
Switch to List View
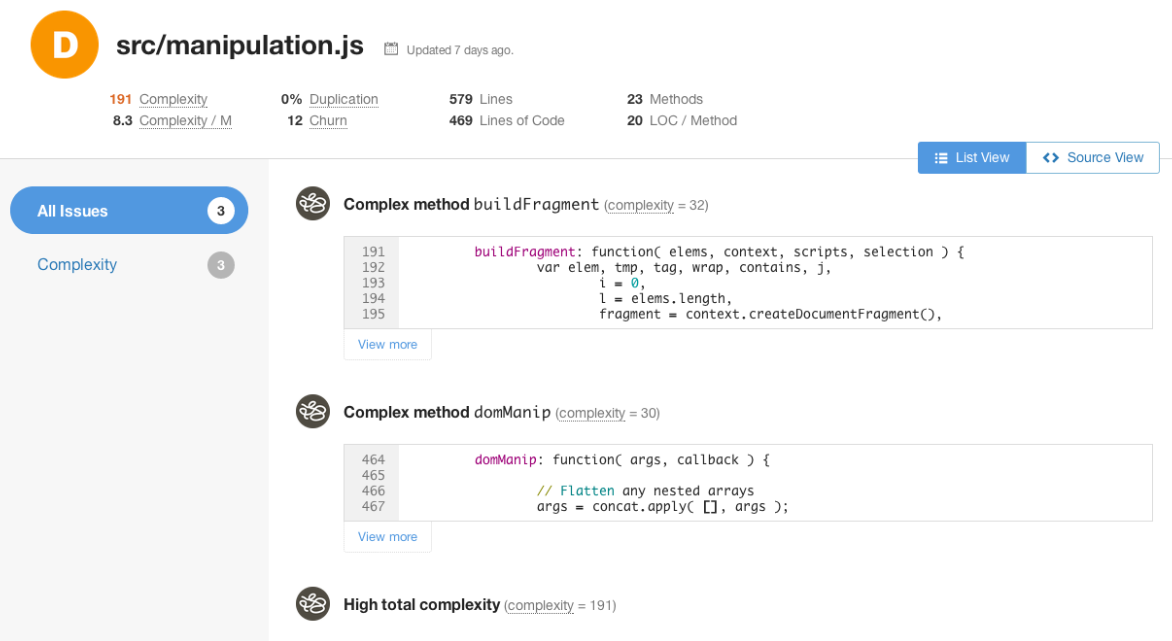coord(972,158)
